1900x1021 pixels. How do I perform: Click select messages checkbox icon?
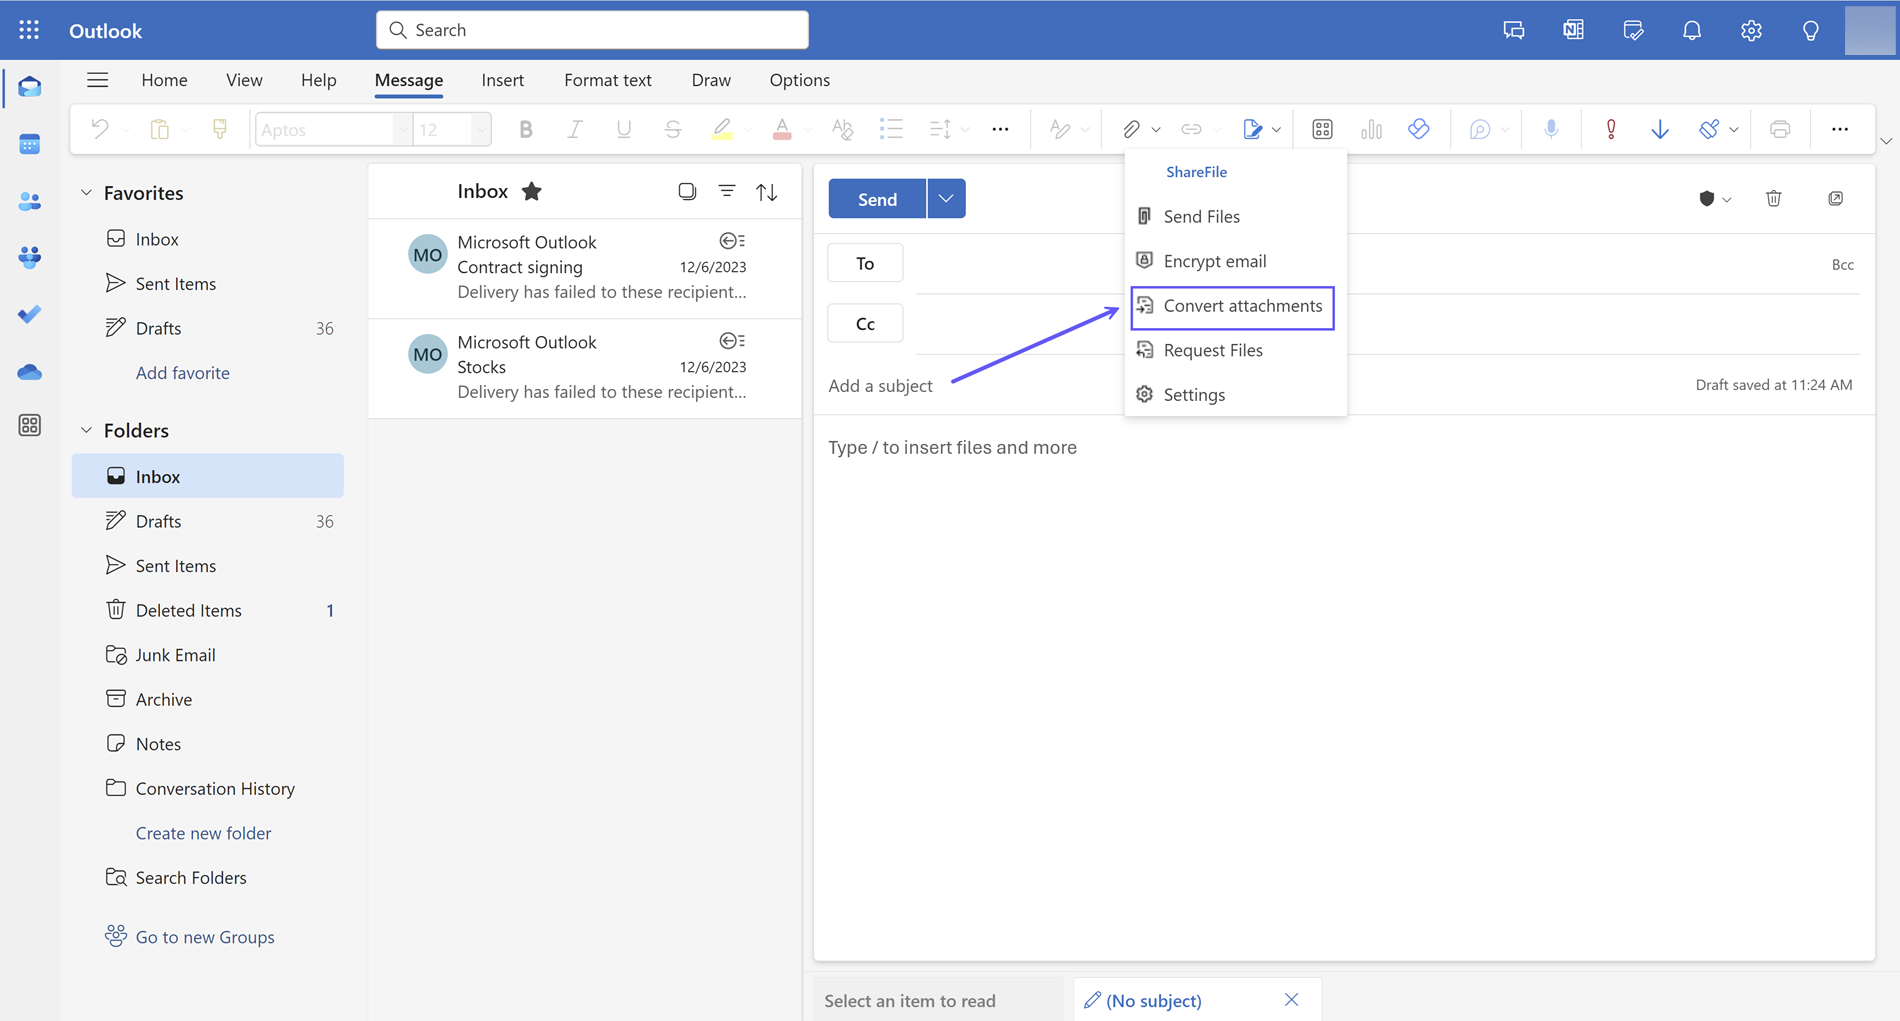(x=687, y=191)
